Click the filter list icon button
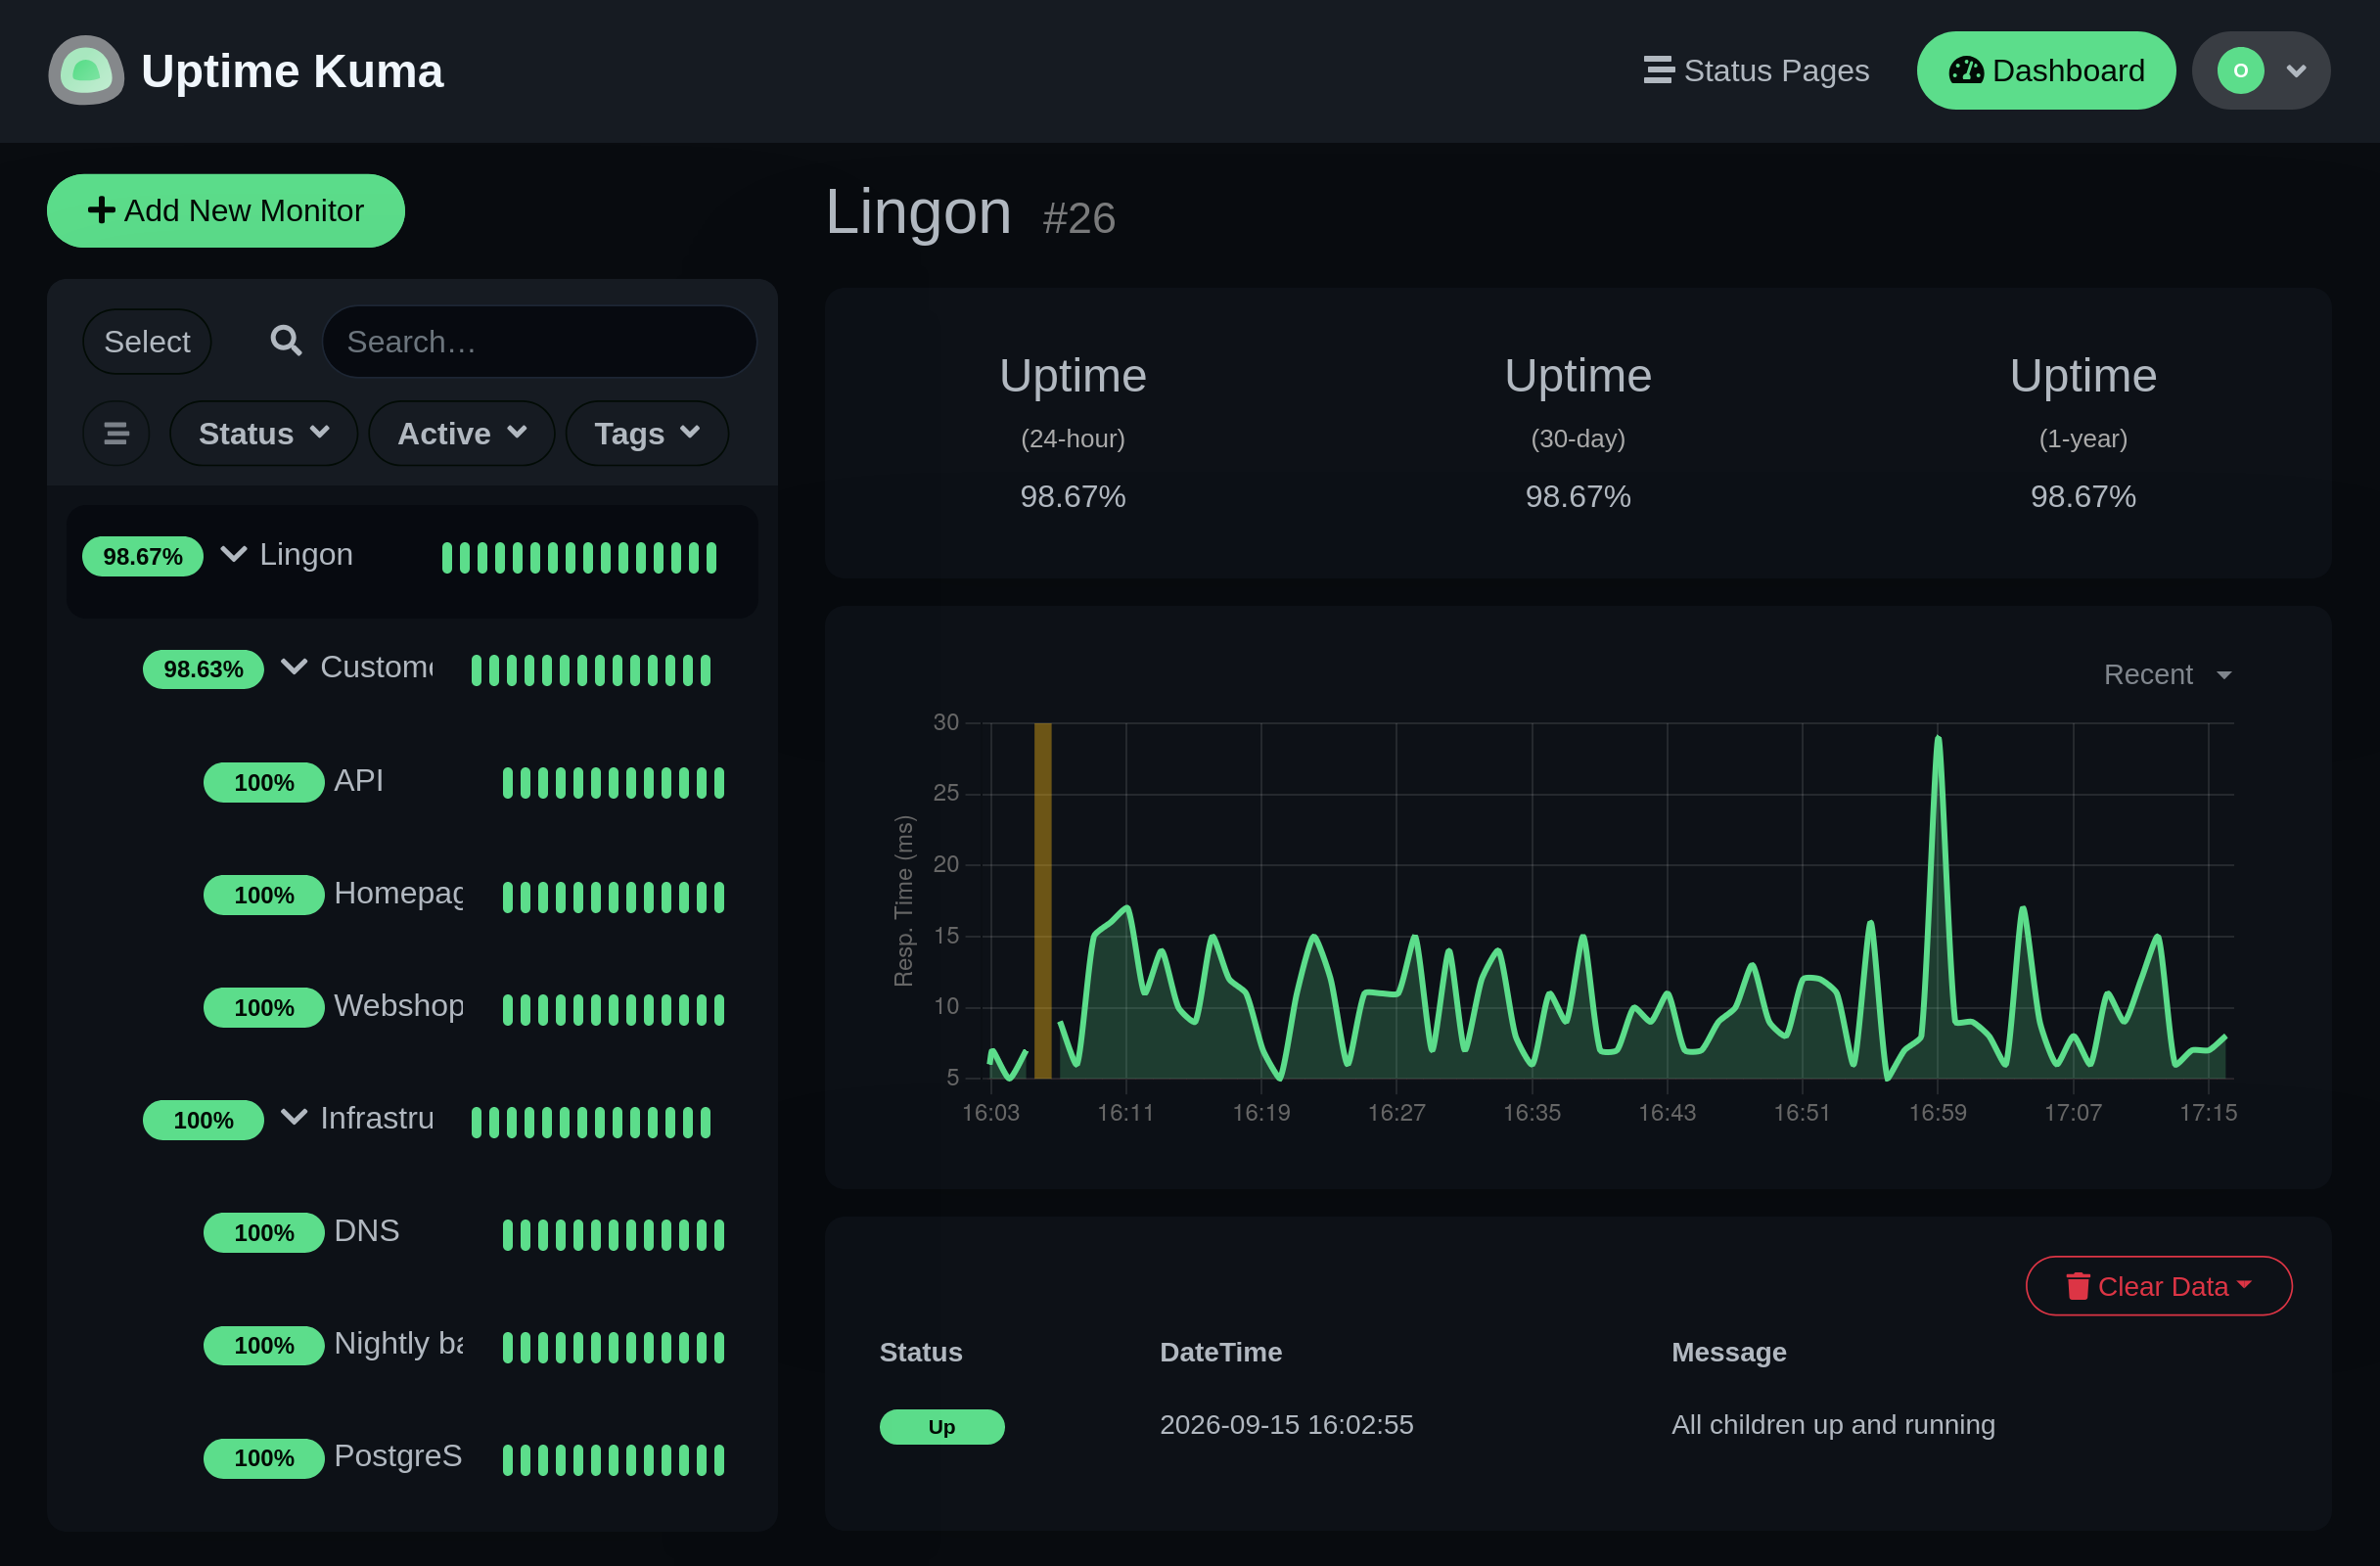Screen dimensions: 2380x1566 [x=116, y=433]
